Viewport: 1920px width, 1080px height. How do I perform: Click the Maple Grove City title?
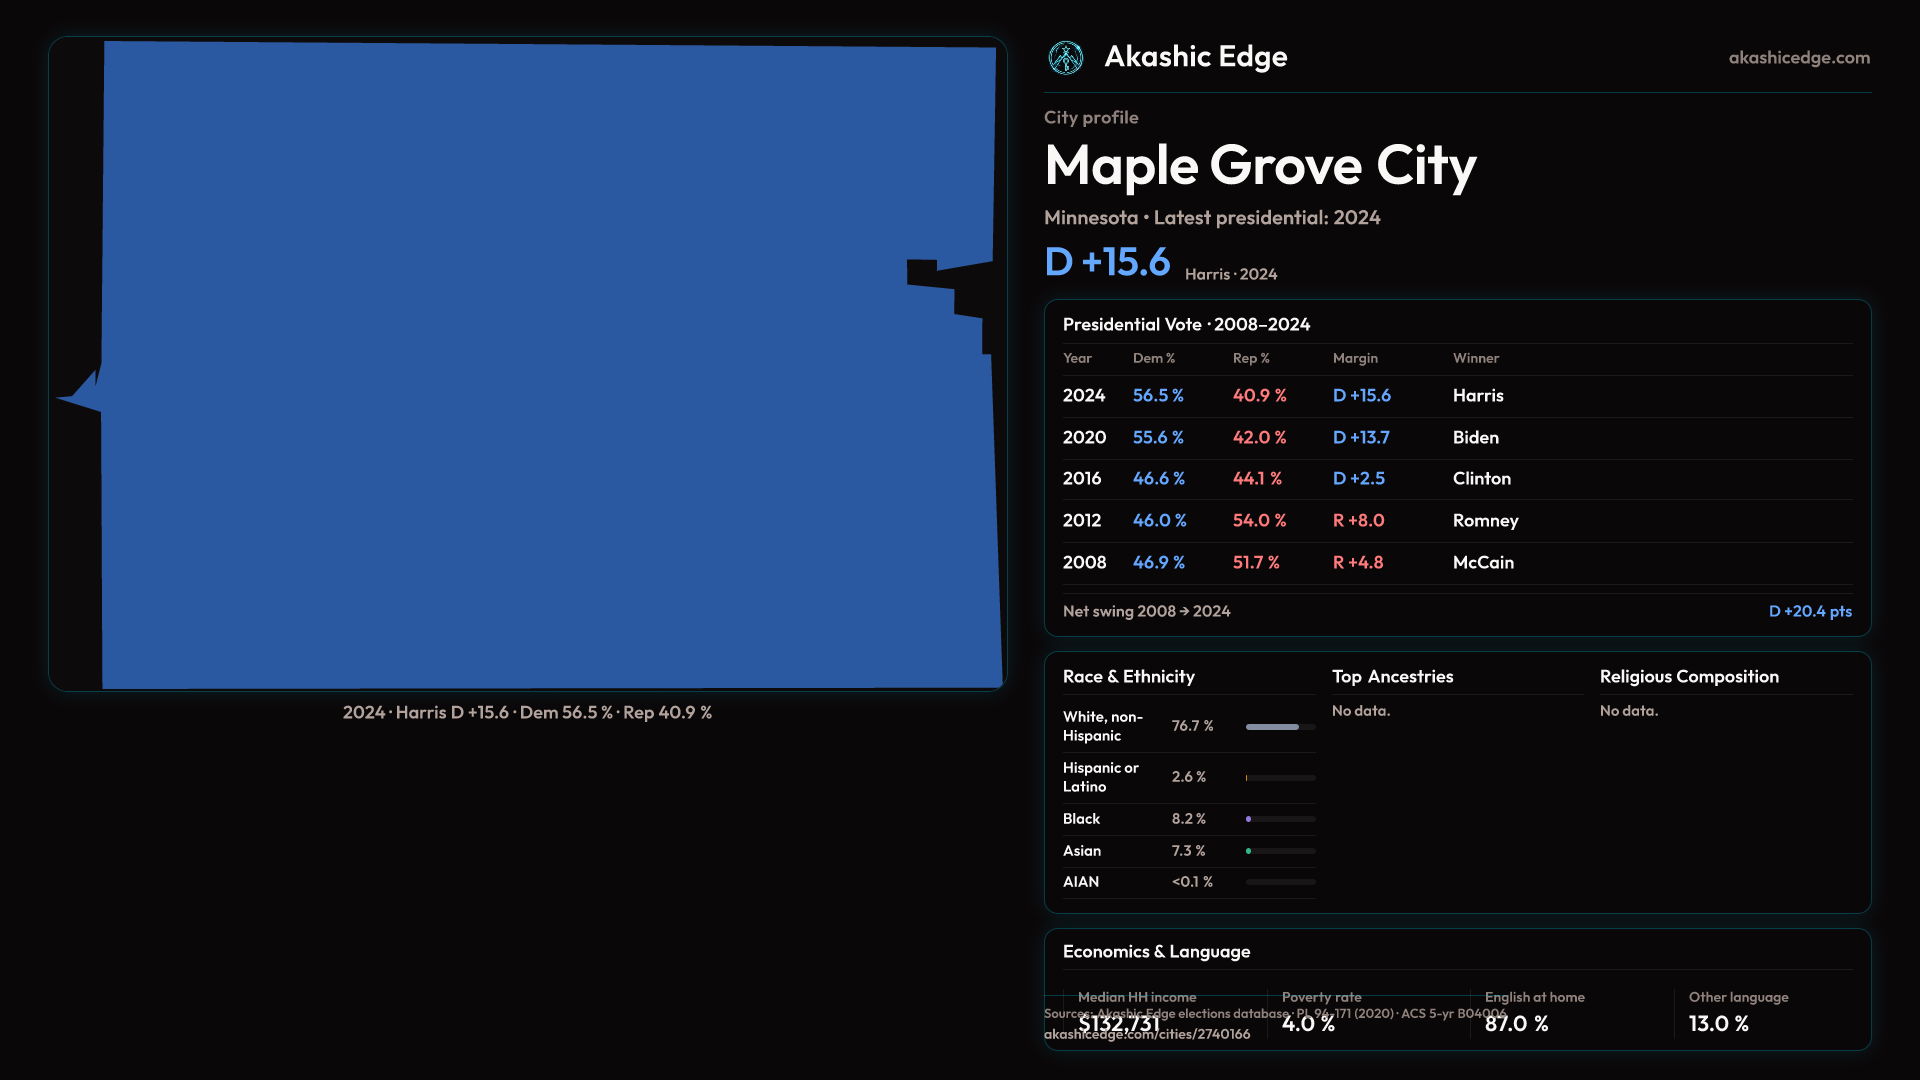pos(1260,165)
